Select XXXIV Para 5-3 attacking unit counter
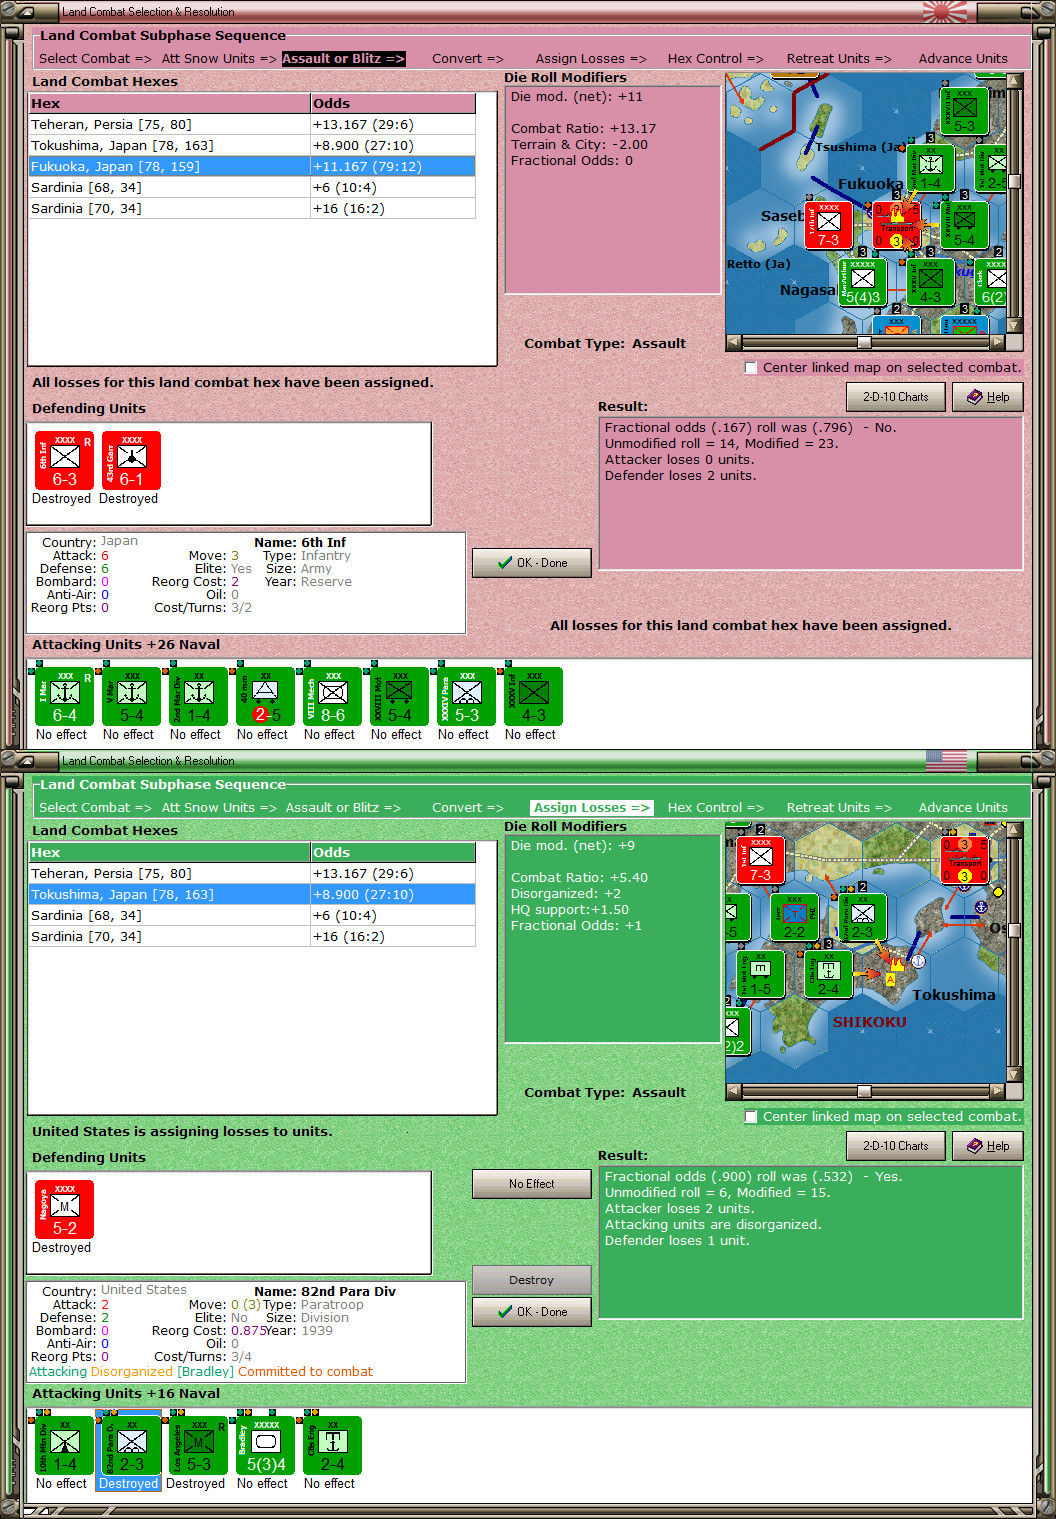This screenshot has height=1519, width=1056. pos(466,696)
